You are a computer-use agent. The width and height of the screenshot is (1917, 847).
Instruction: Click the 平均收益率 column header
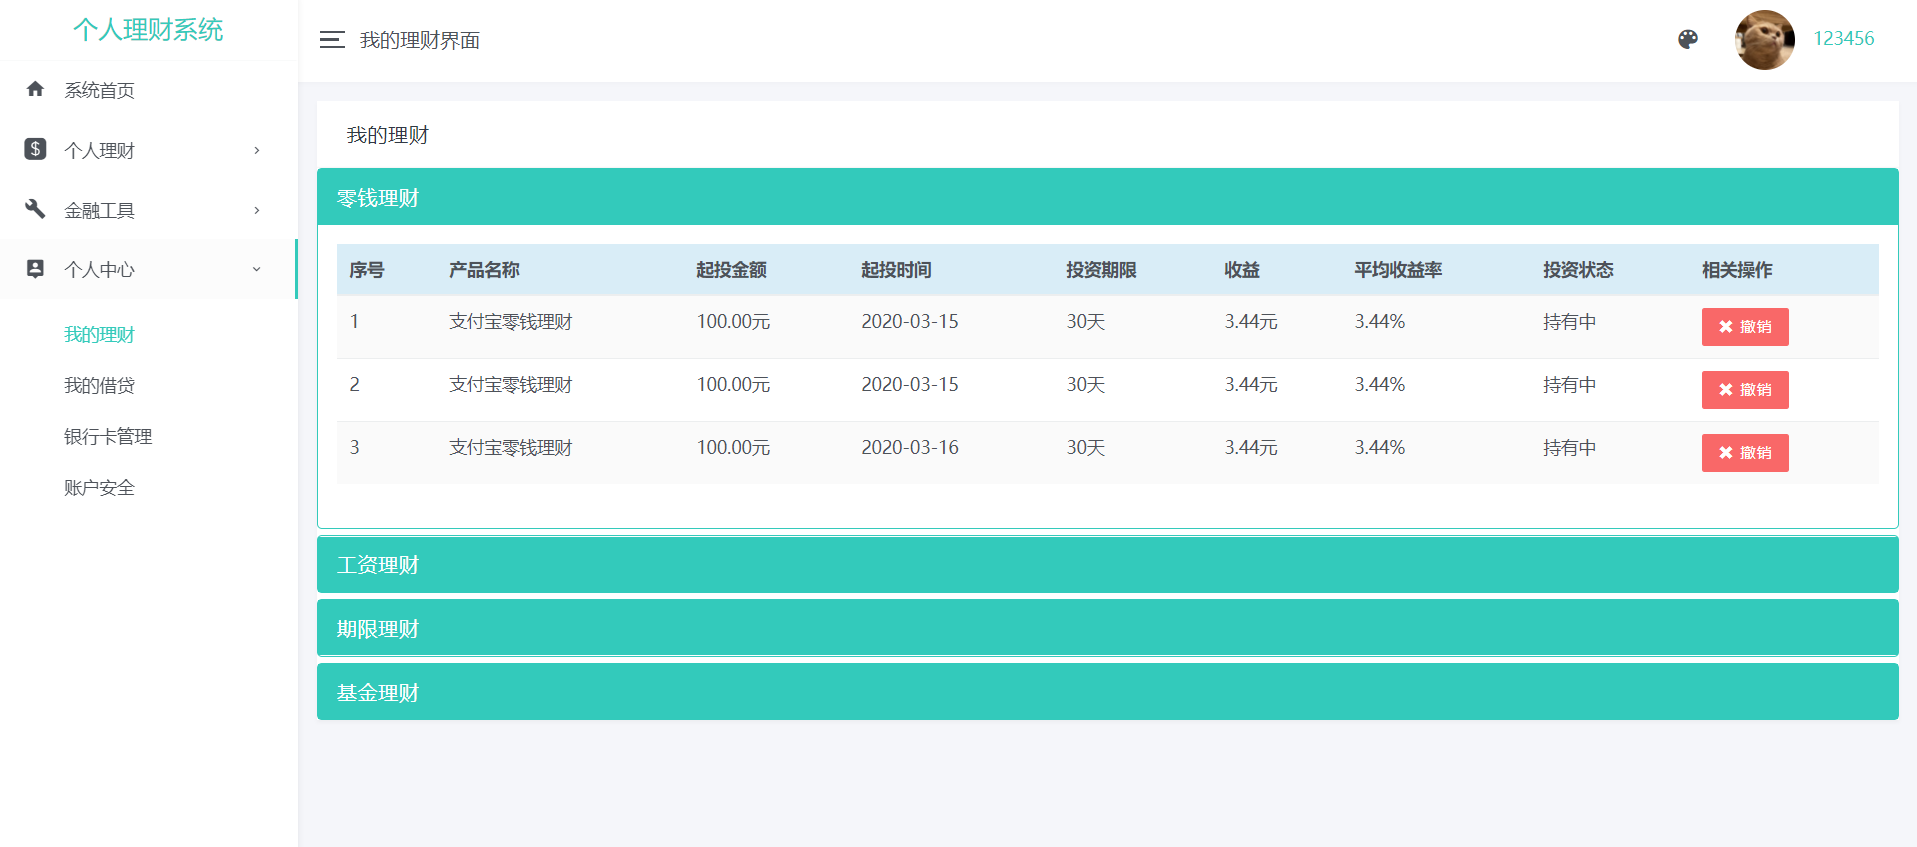[x=1398, y=270]
